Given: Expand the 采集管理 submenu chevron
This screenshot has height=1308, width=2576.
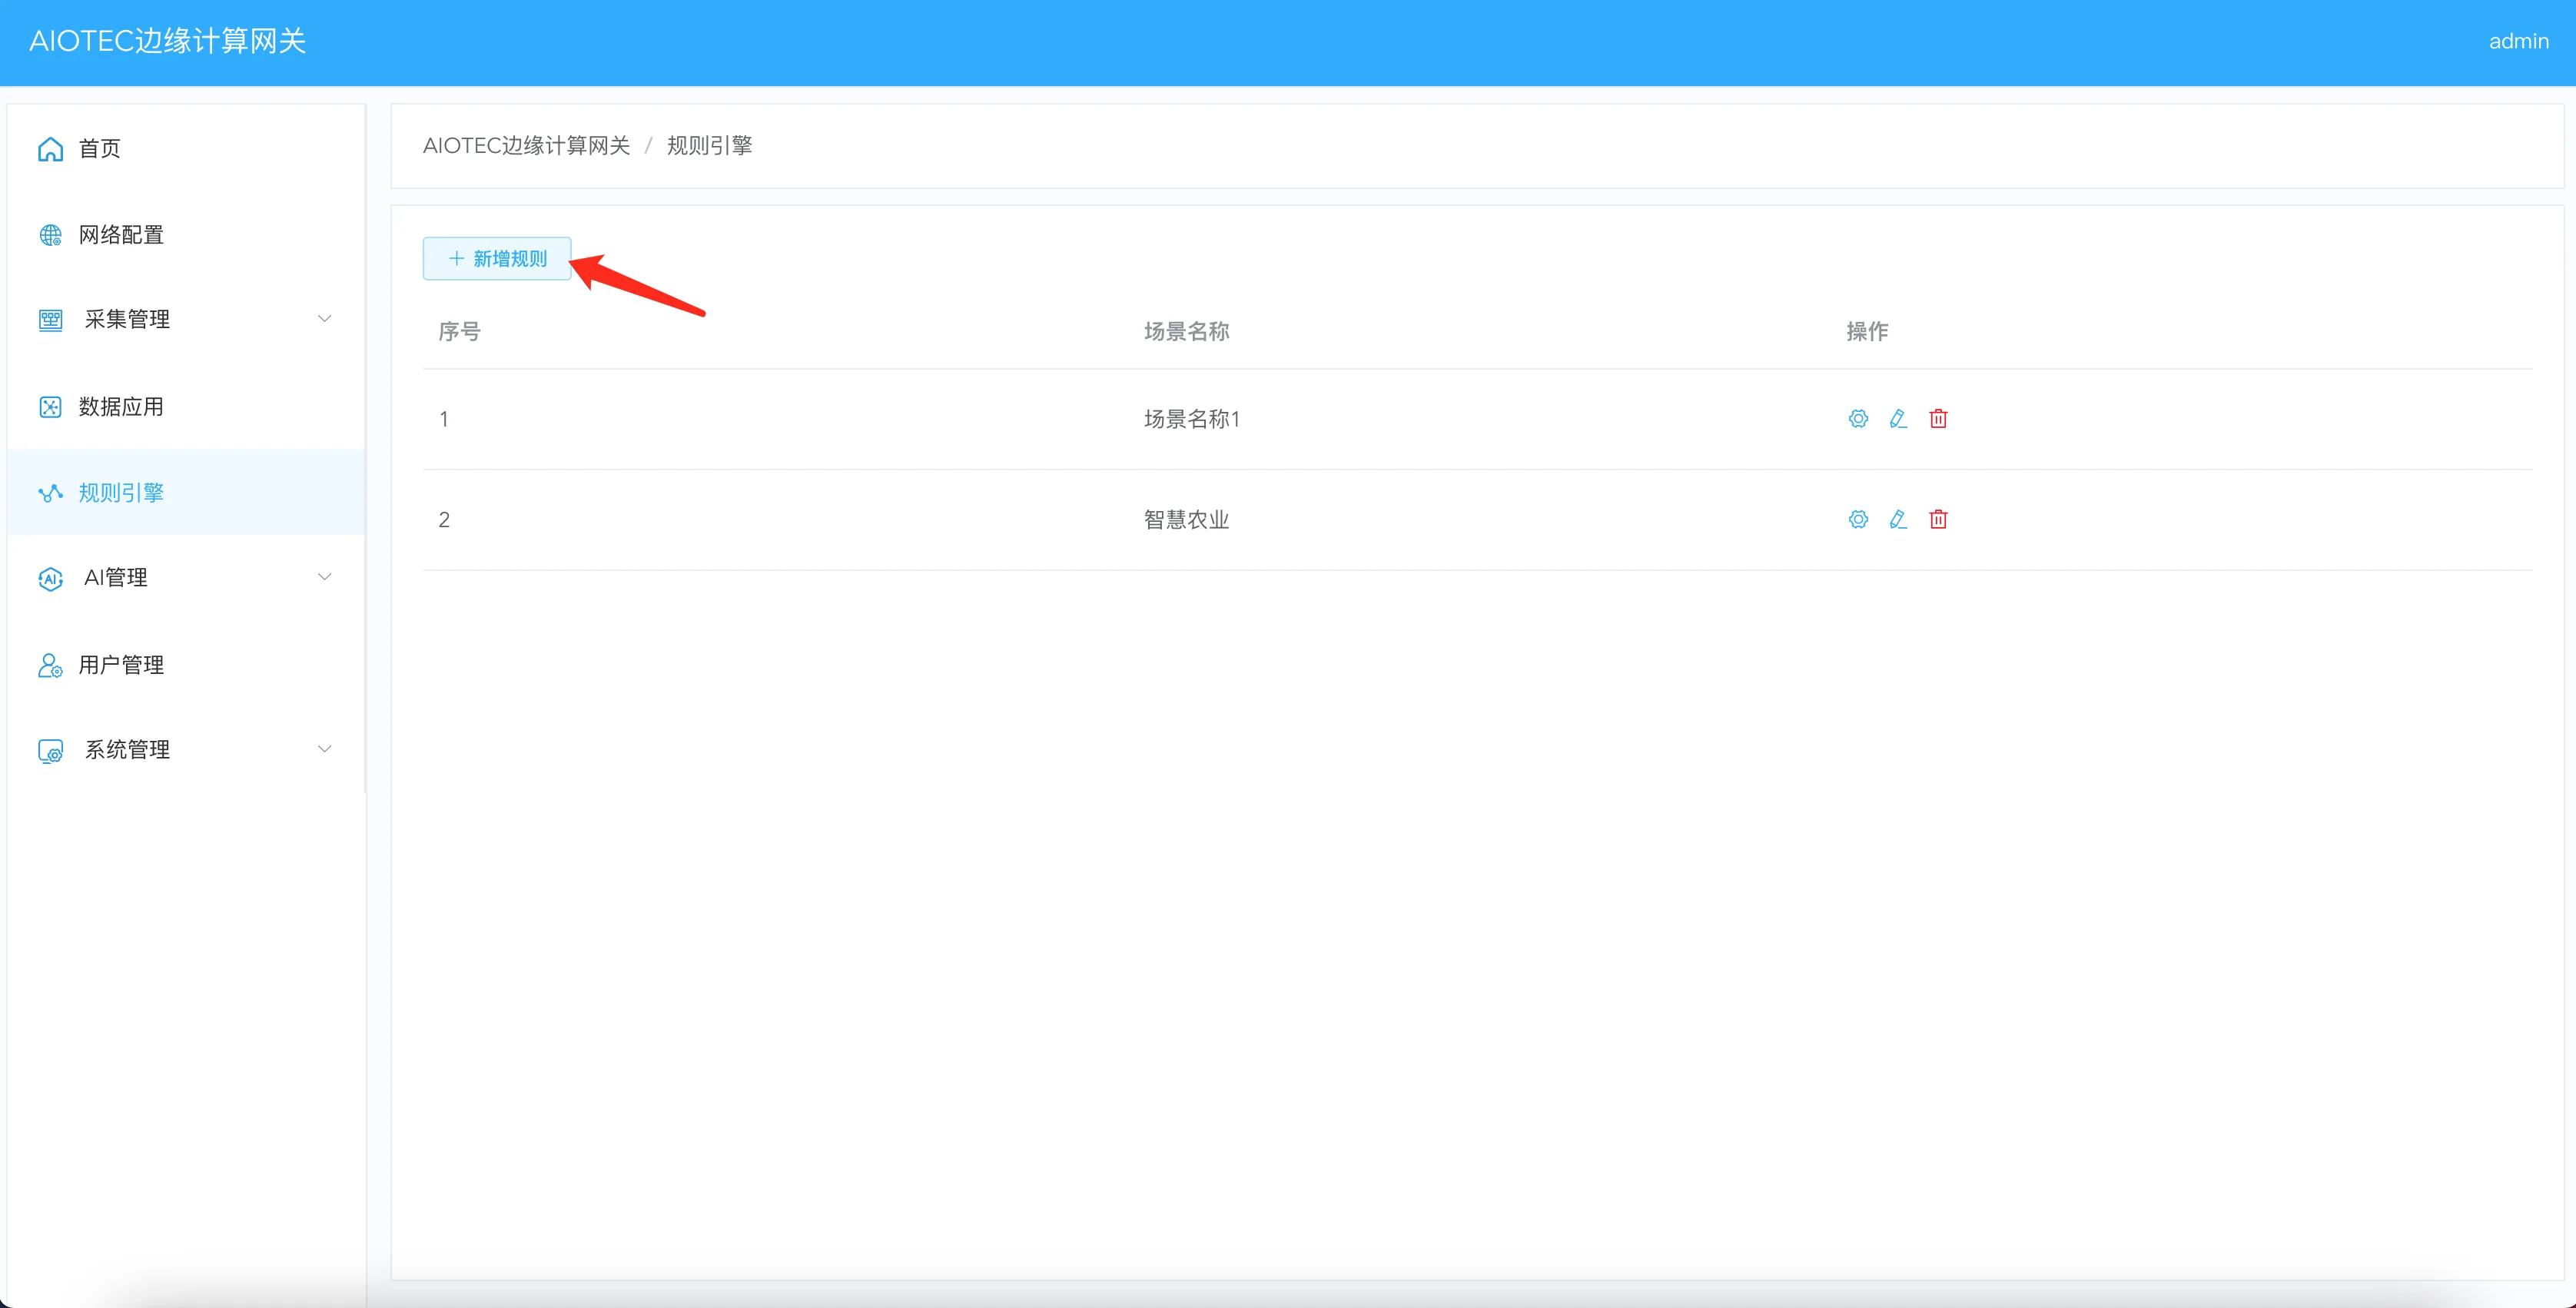Looking at the screenshot, I should (x=324, y=319).
